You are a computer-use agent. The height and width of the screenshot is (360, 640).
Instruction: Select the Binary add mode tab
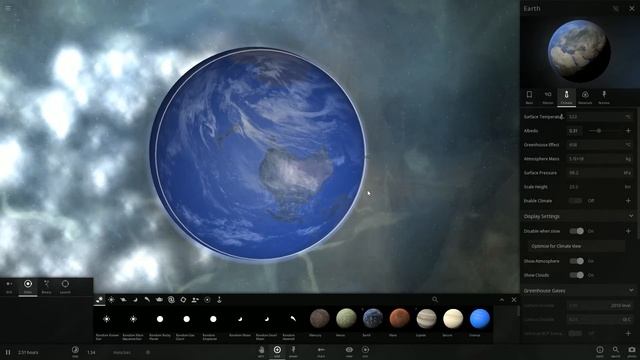point(47,287)
